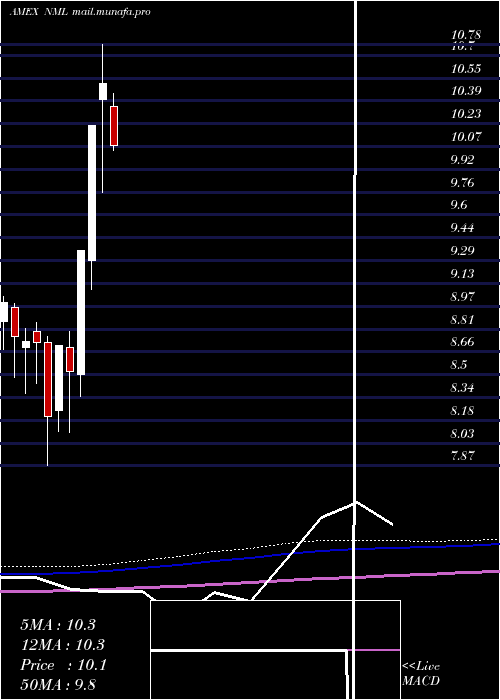The image size is (500, 700).
Task: Click the 9.92 price axis label
Action: point(462,160)
